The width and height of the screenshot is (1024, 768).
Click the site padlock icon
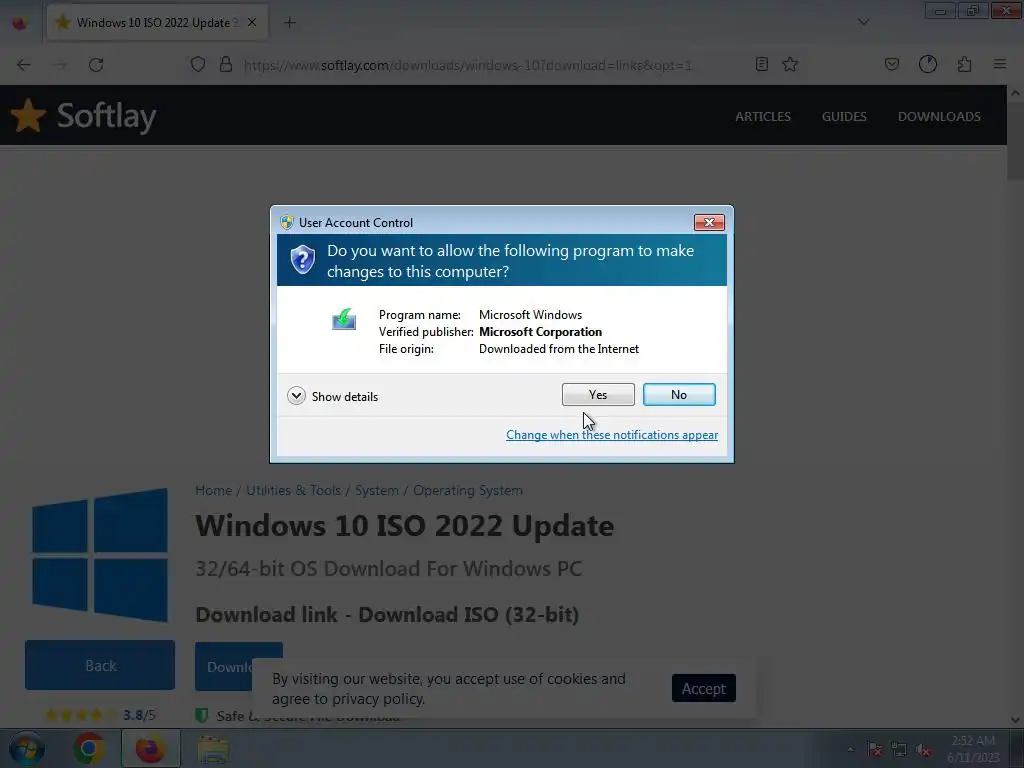click(x=226, y=64)
